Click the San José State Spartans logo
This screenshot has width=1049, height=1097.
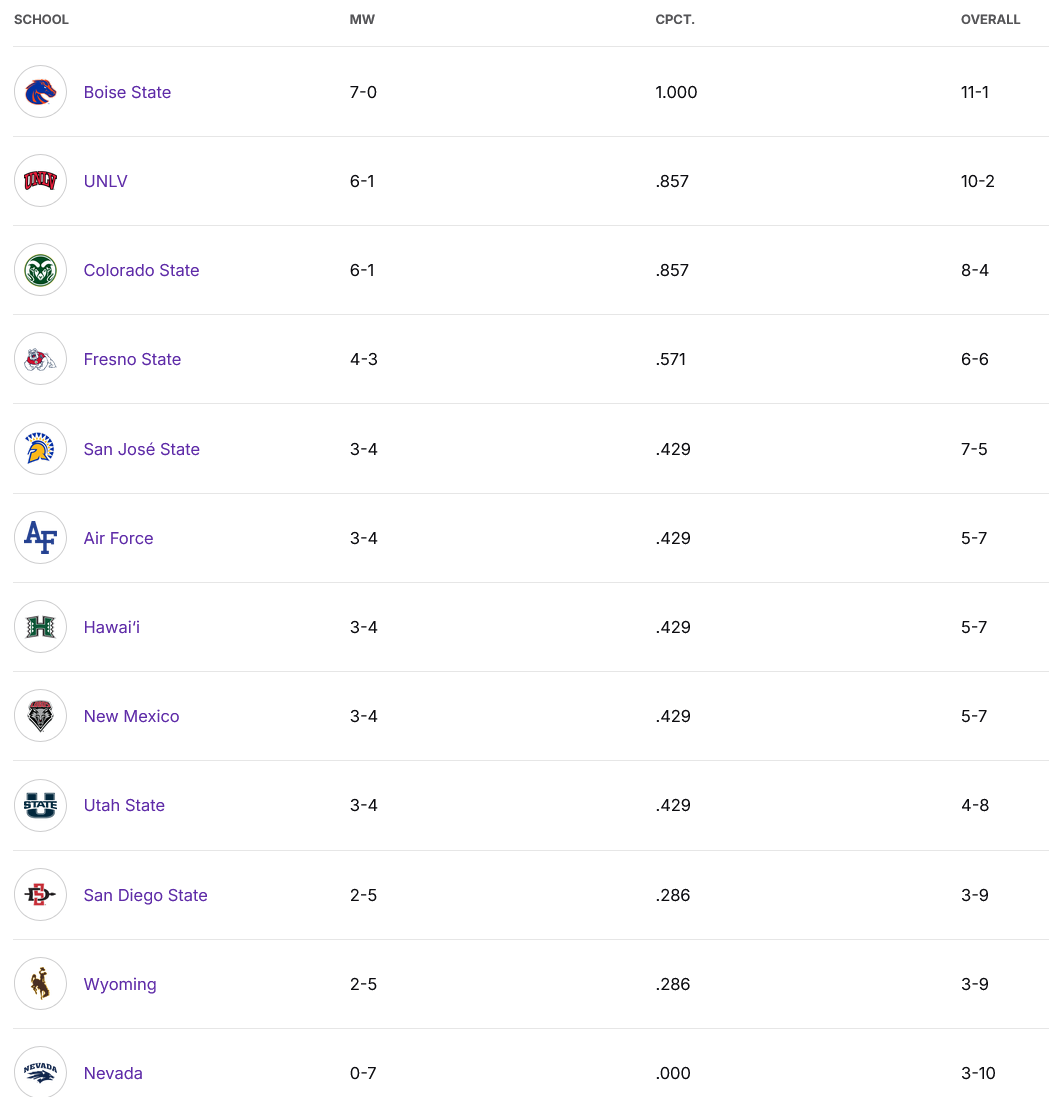pos(40,449)
